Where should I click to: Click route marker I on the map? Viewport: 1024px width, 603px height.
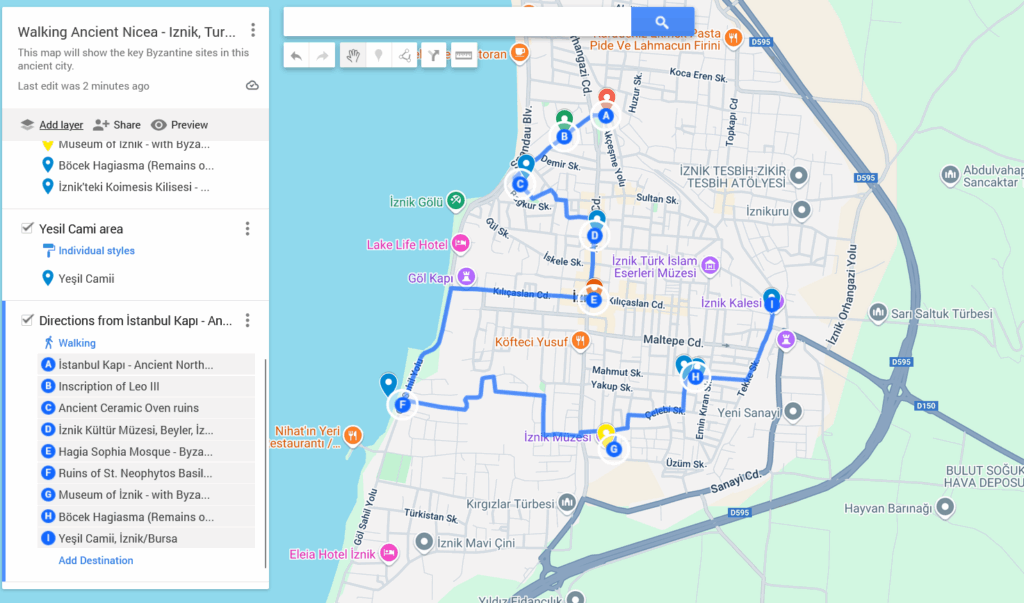point(772,303)
